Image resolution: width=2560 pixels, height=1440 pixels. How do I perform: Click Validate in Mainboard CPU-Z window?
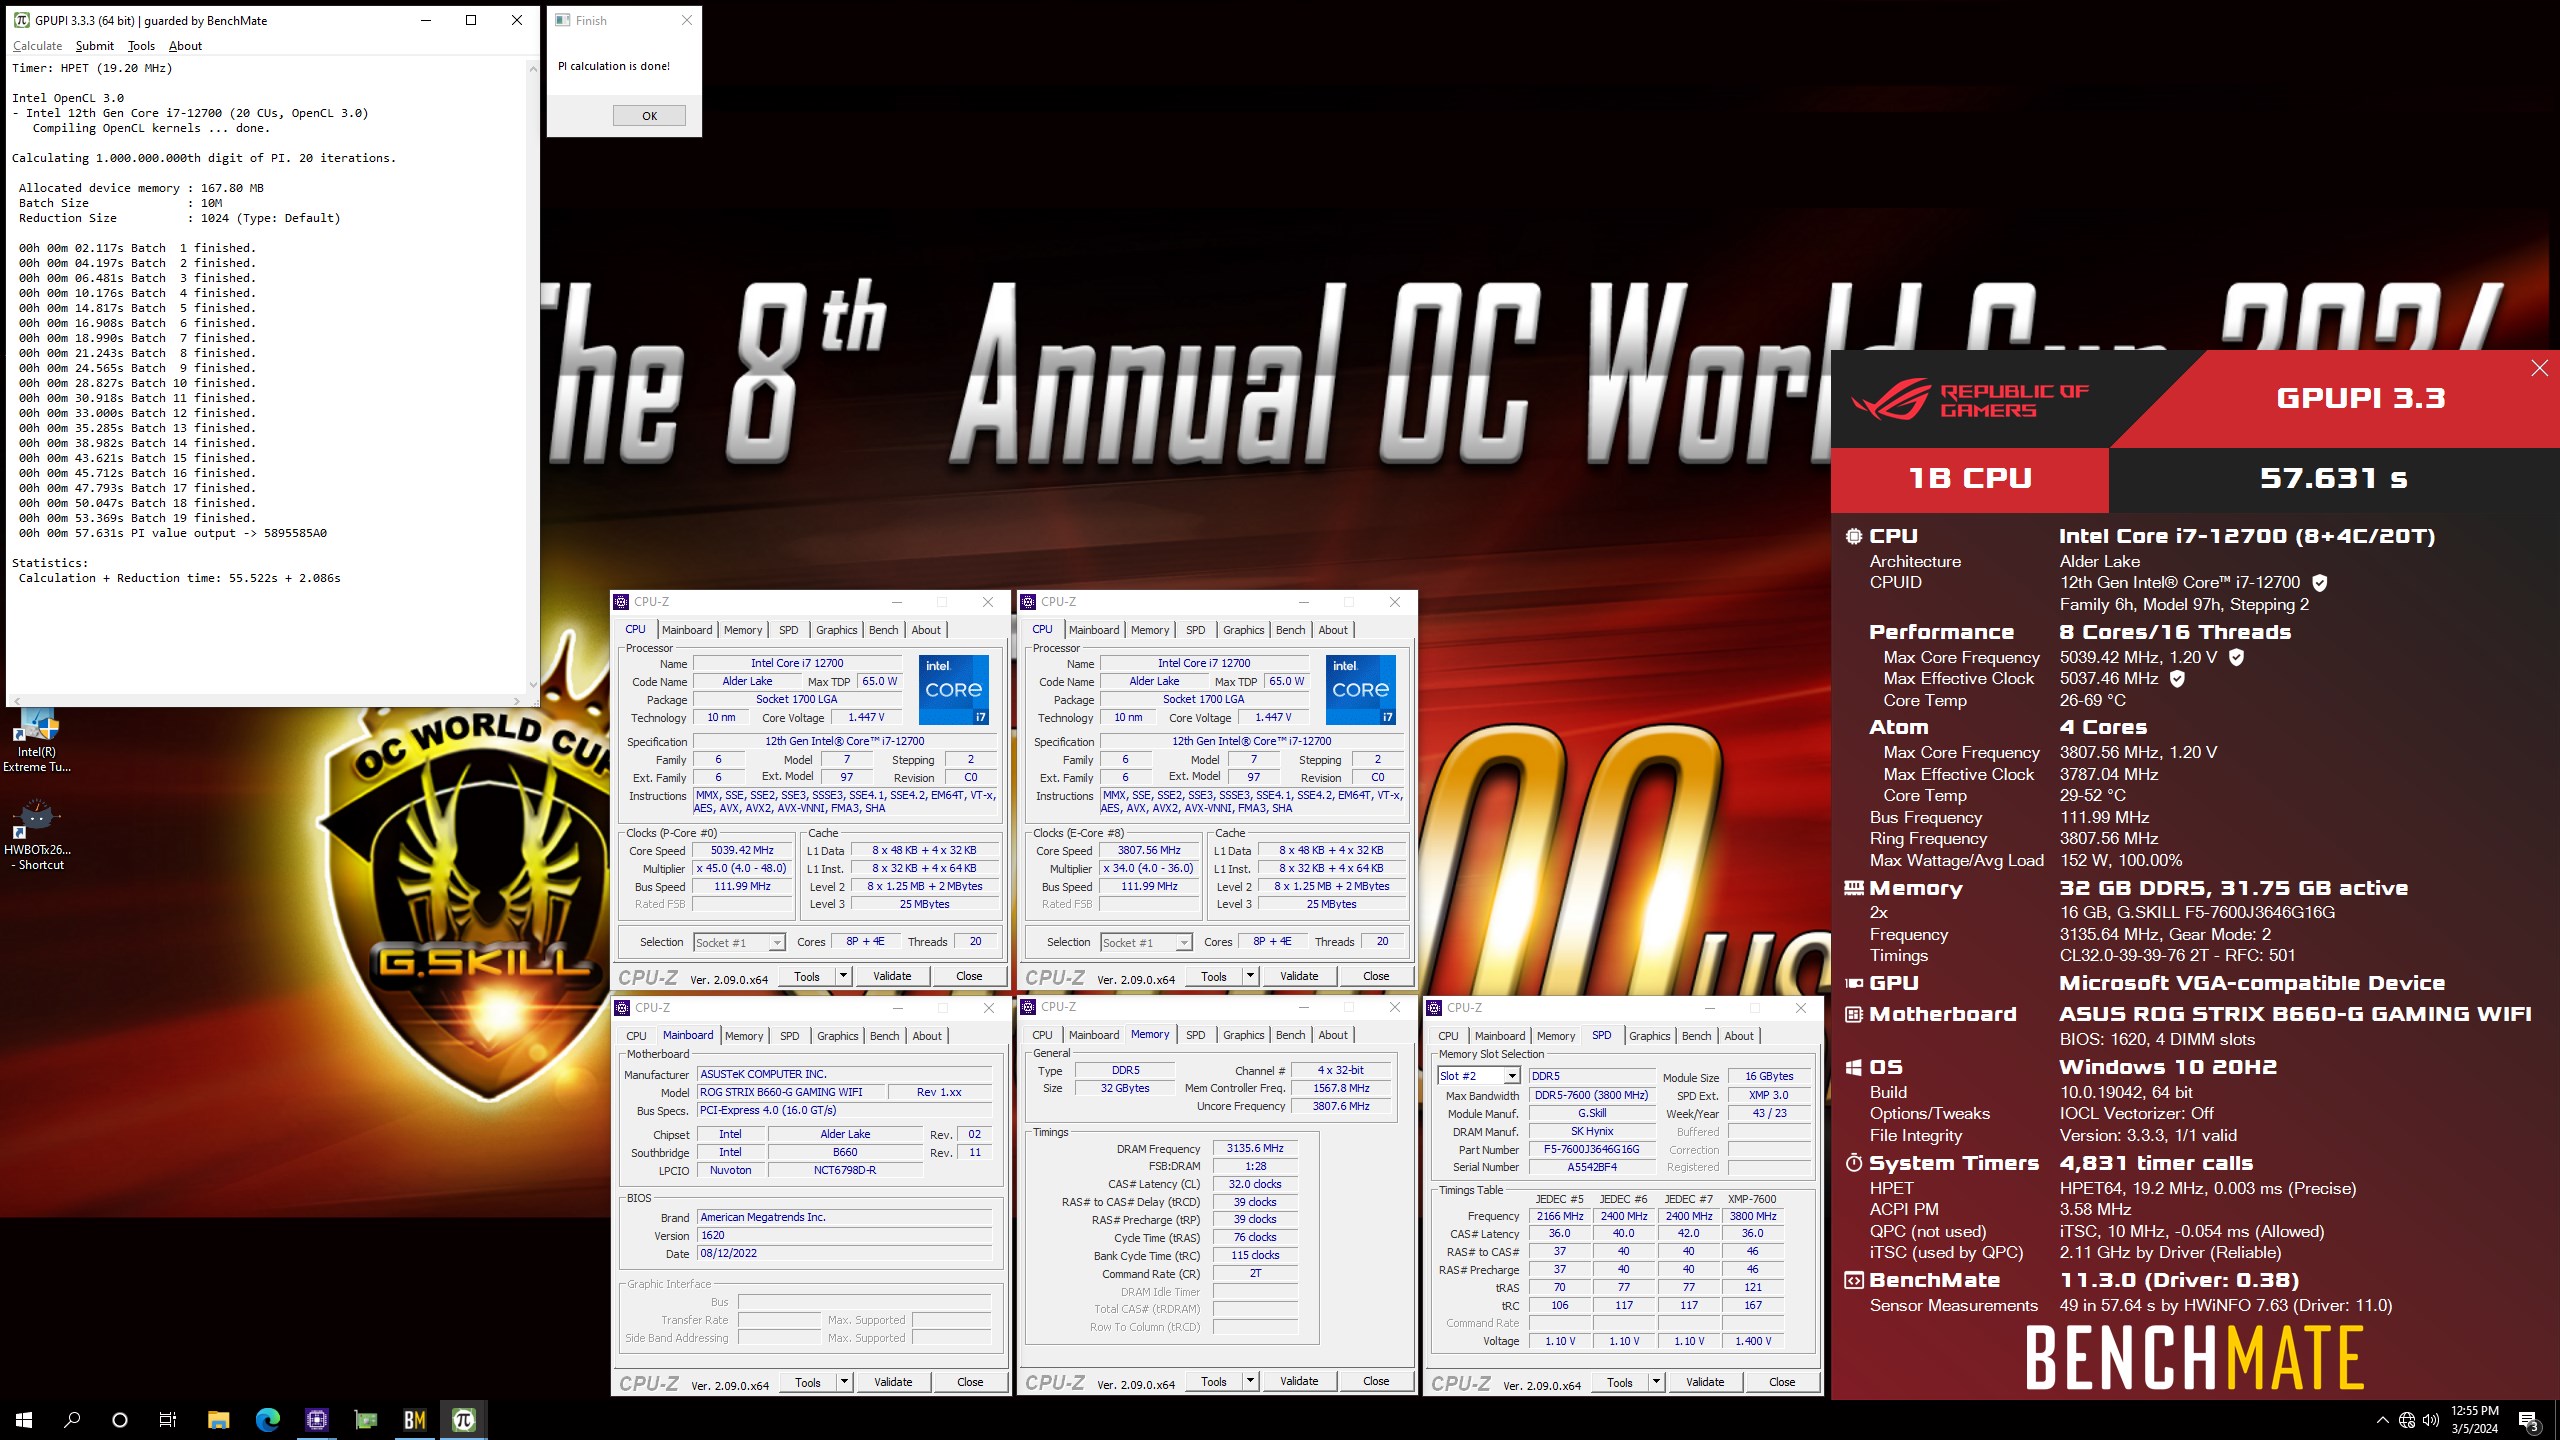pos(893,1381)
